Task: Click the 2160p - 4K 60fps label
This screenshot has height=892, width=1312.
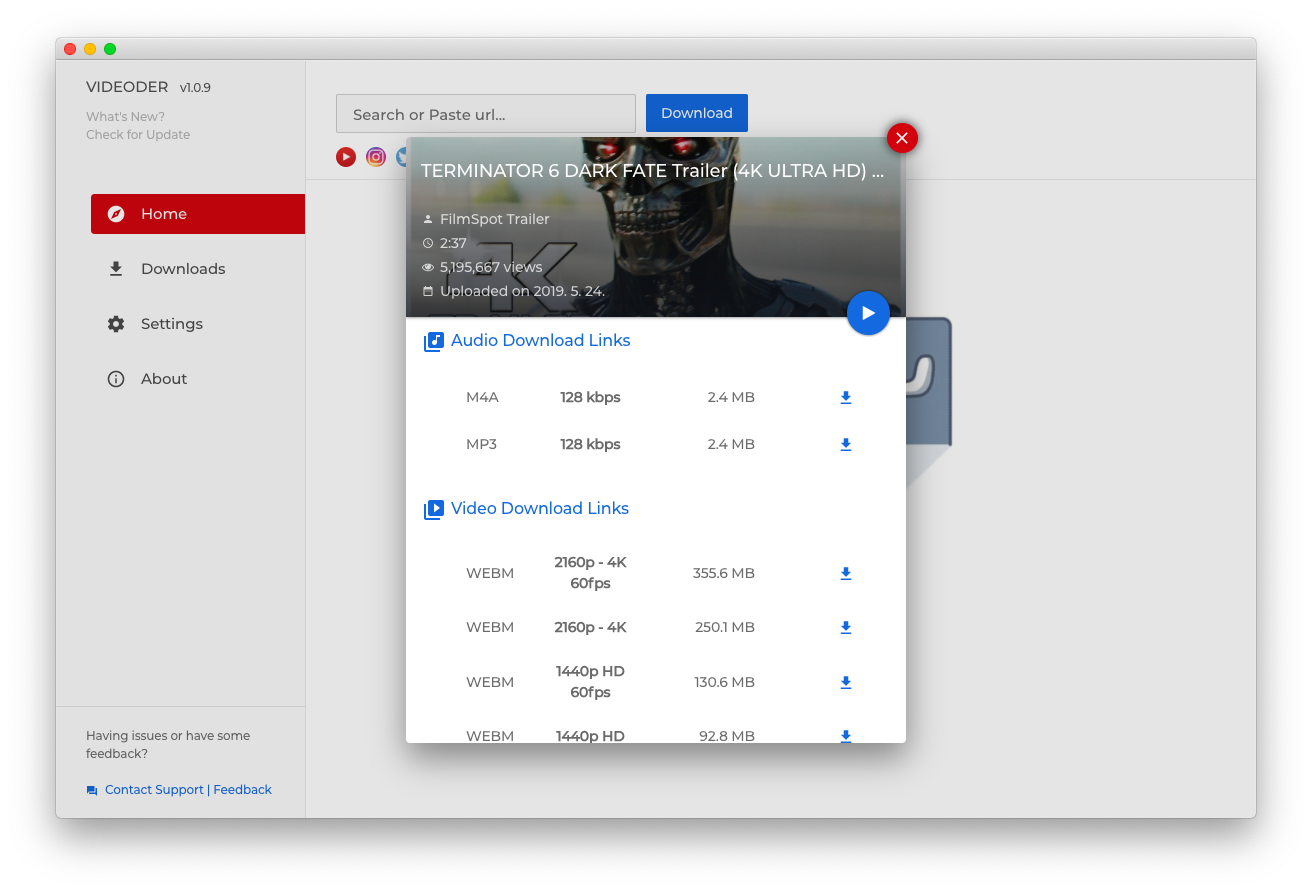Action: (590, 573)
